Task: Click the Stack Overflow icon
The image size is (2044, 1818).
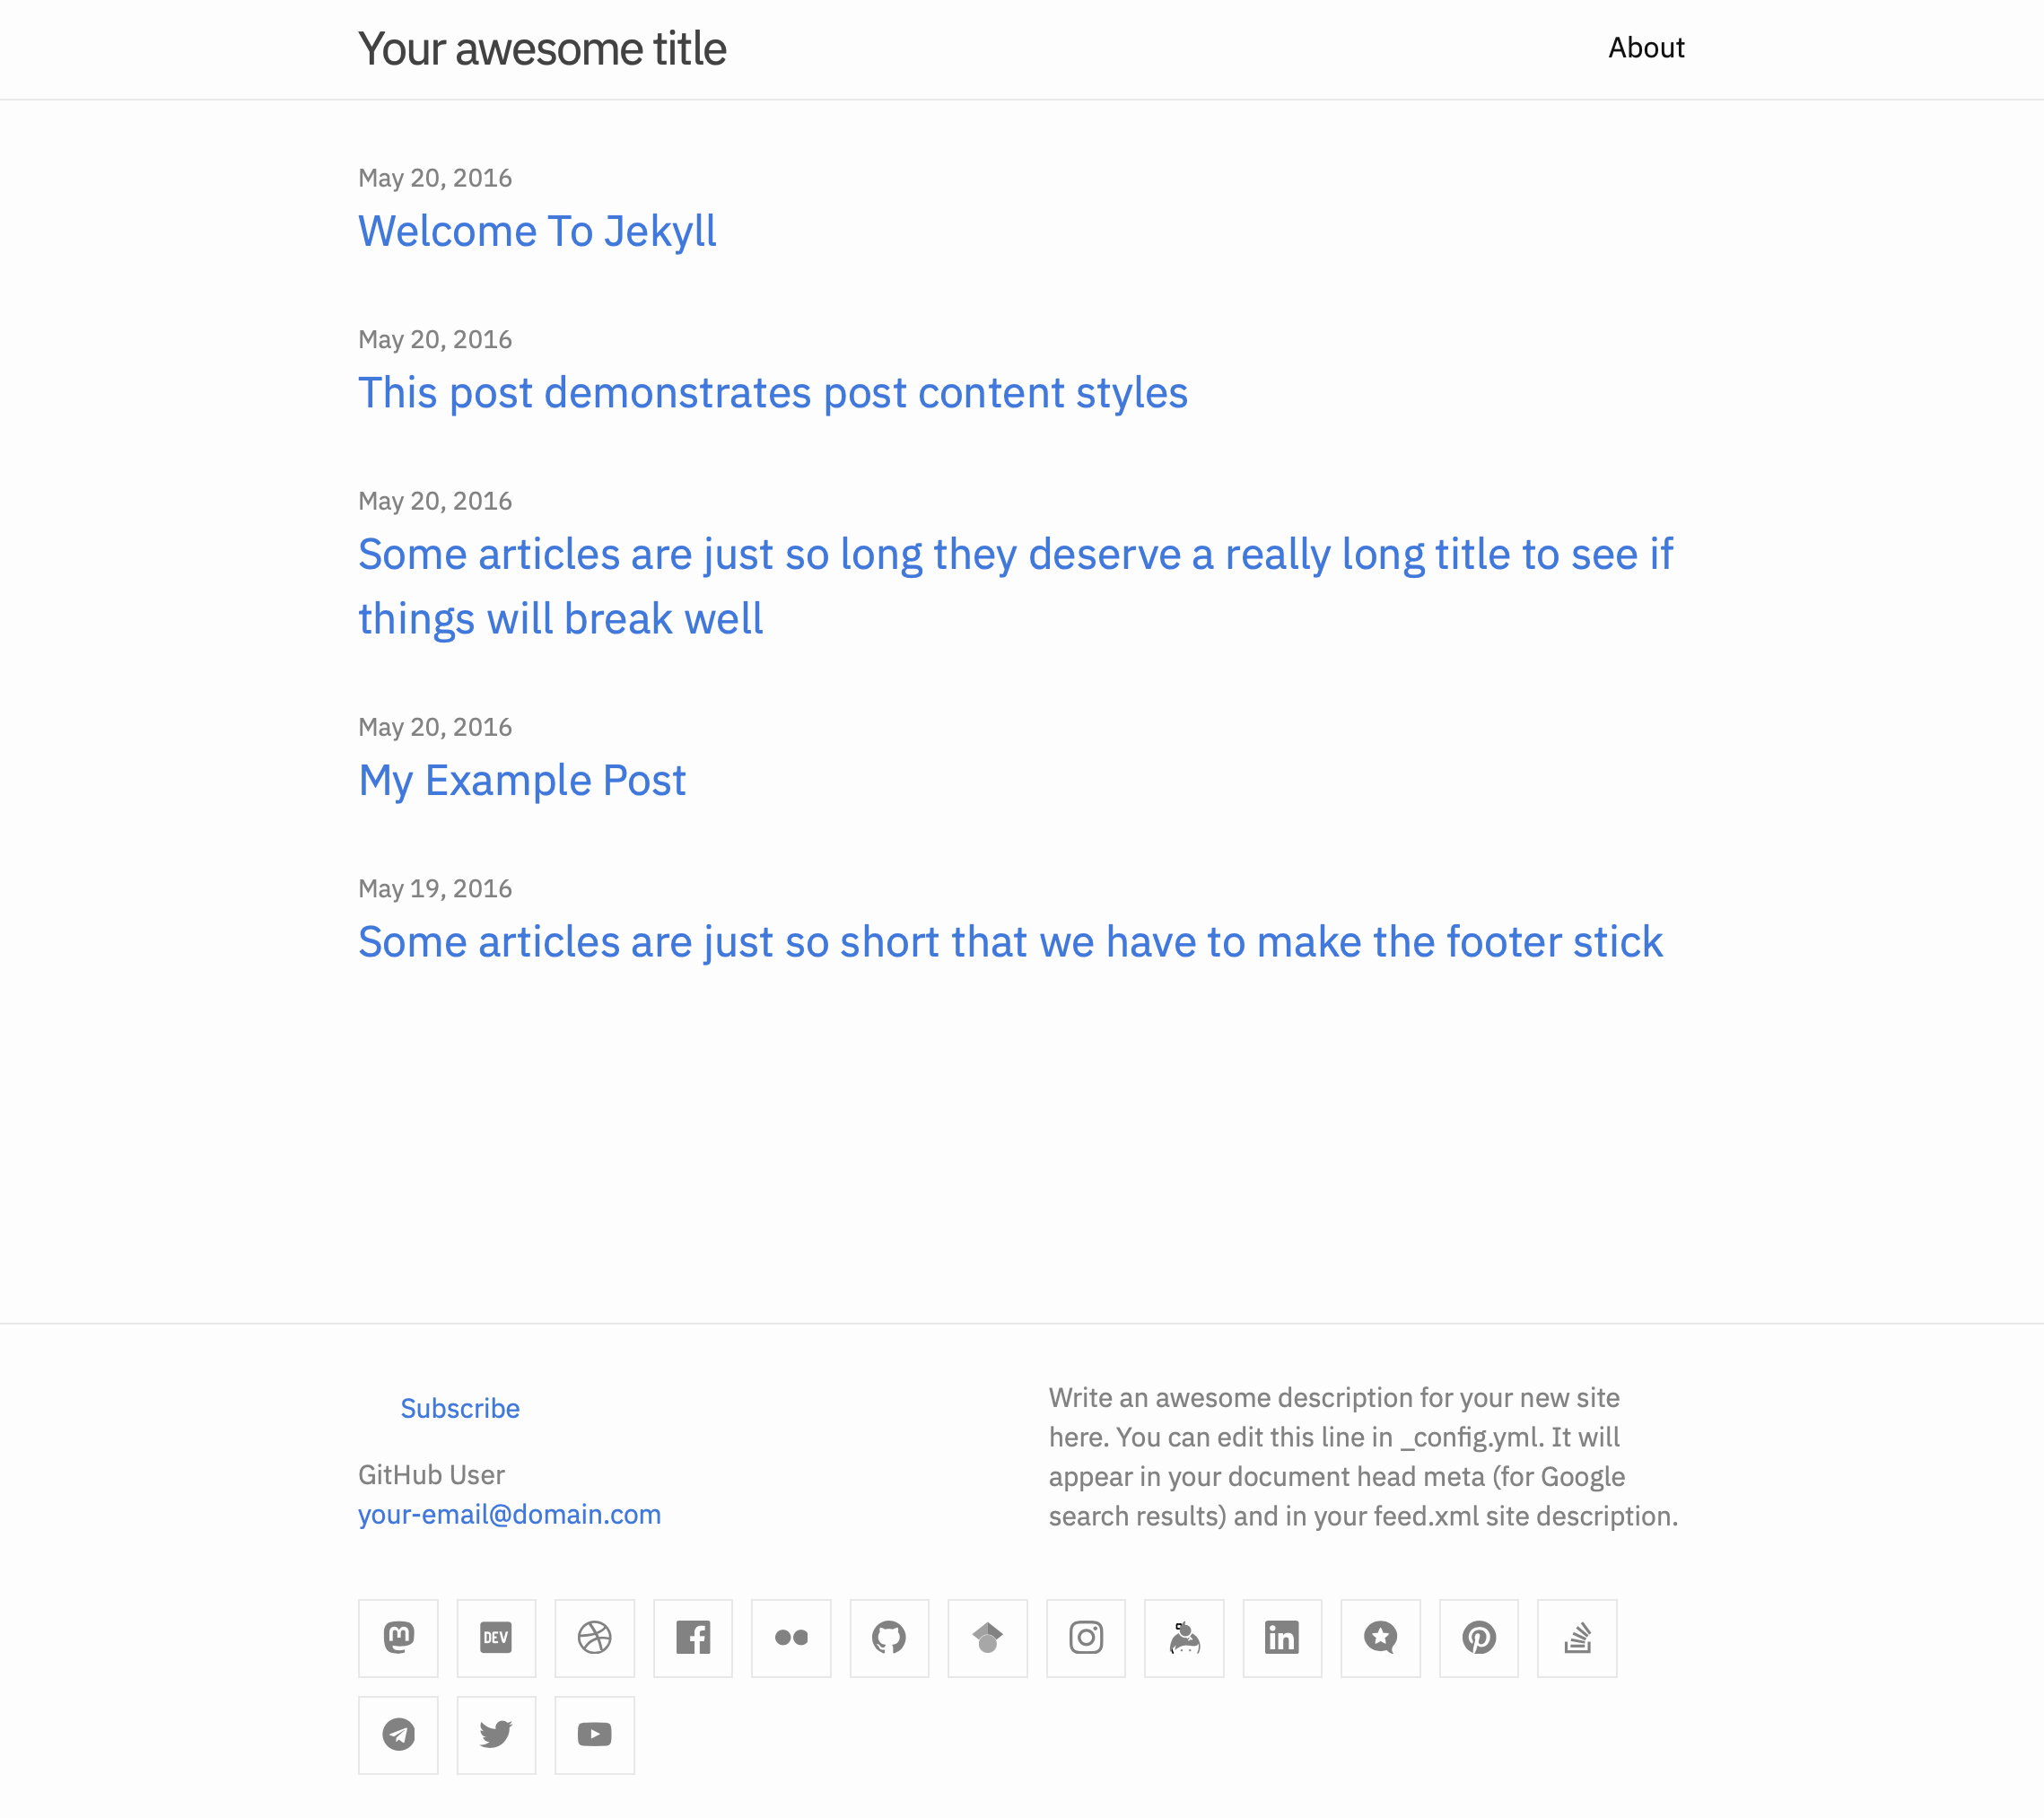Action: (1576, 1638)
